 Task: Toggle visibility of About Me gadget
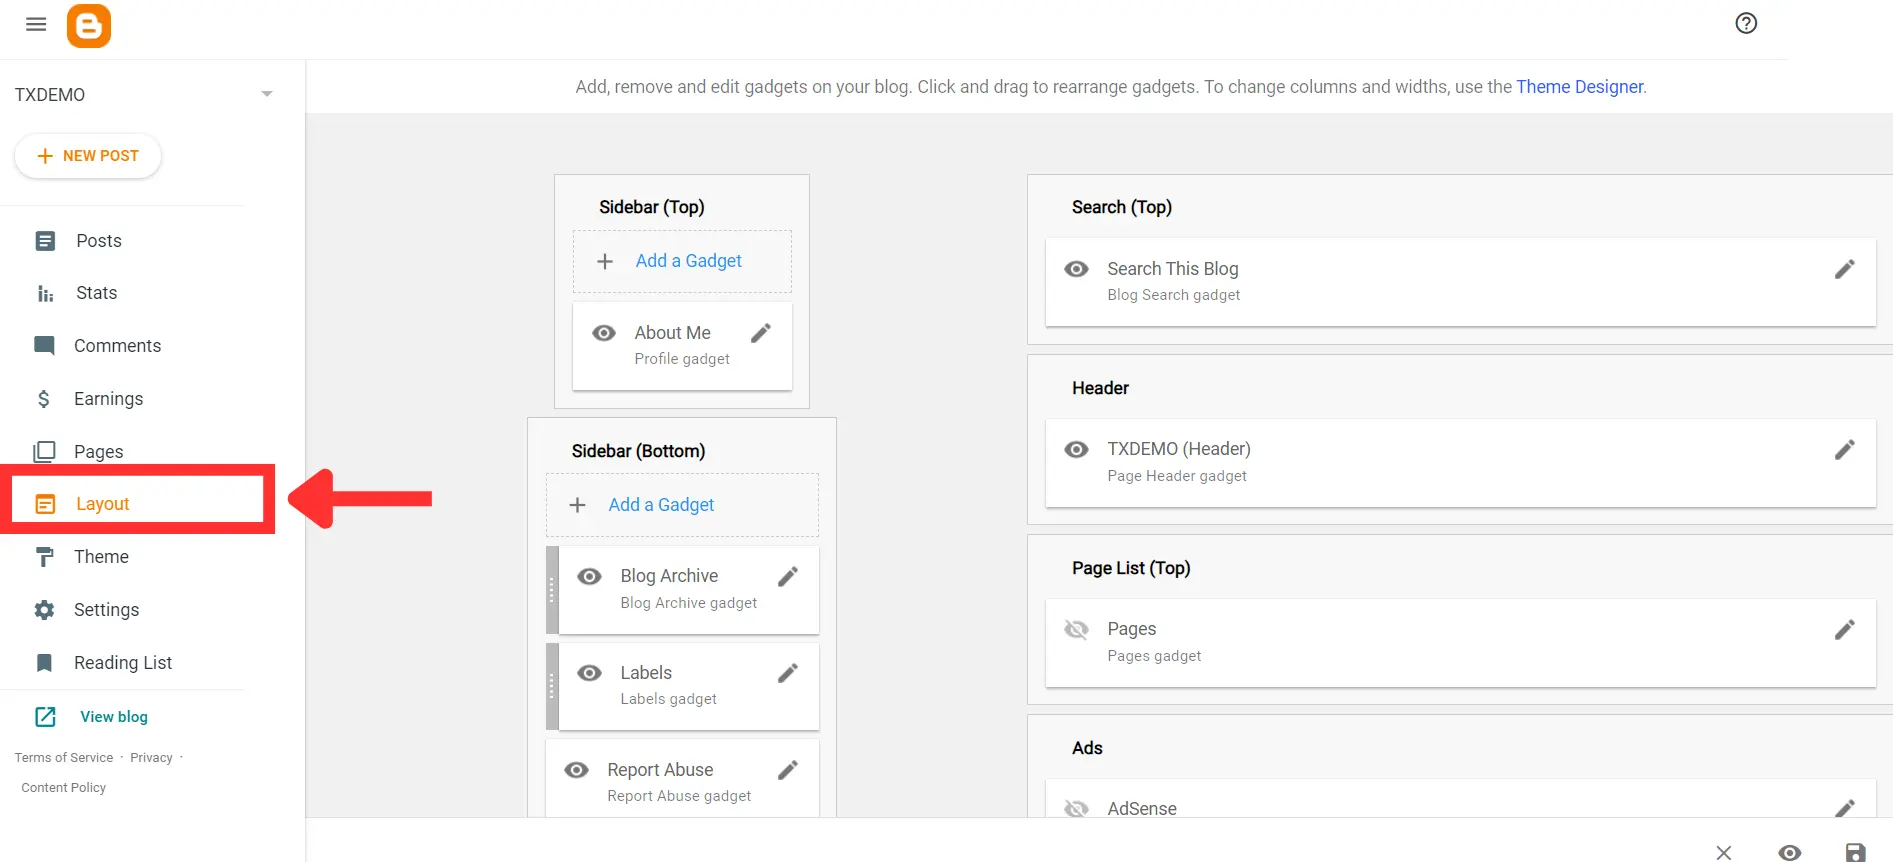[604, 333]
